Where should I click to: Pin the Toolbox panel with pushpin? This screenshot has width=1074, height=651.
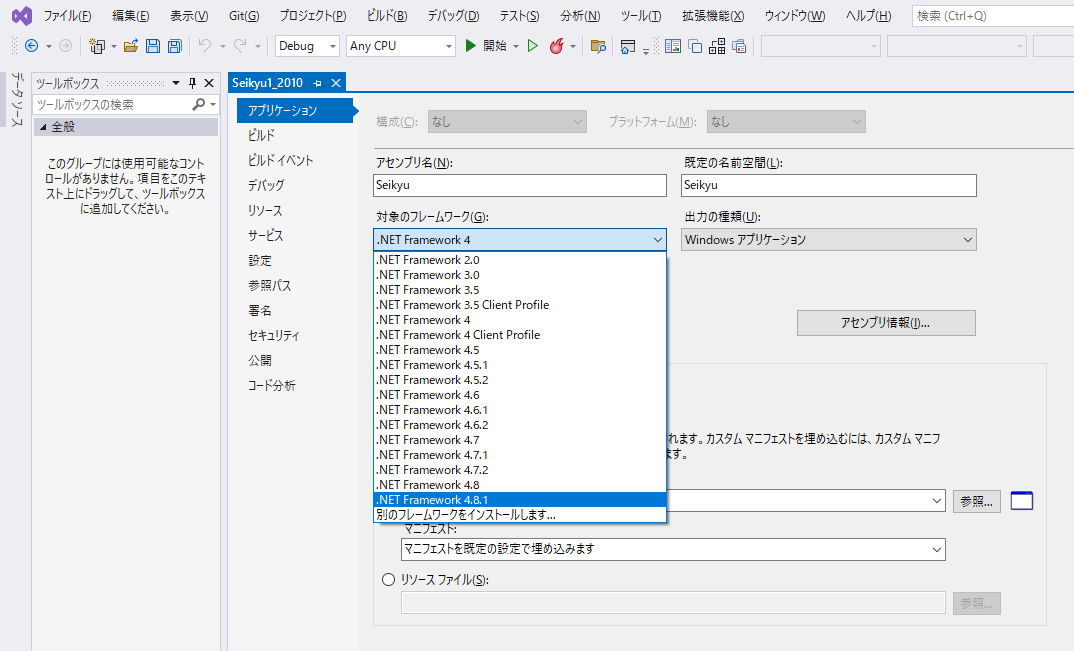click(x=192, y=83)
